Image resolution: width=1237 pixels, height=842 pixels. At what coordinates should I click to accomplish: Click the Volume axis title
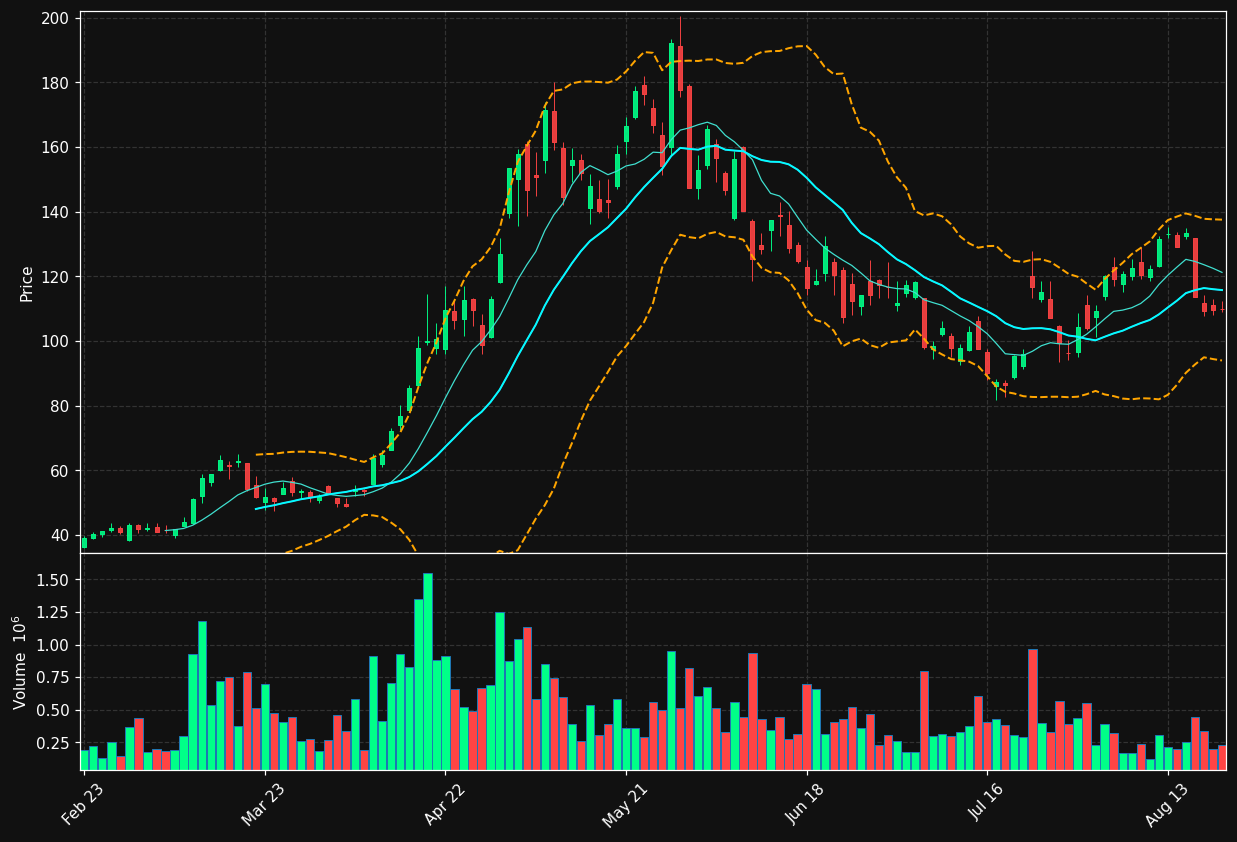[20, 662]
